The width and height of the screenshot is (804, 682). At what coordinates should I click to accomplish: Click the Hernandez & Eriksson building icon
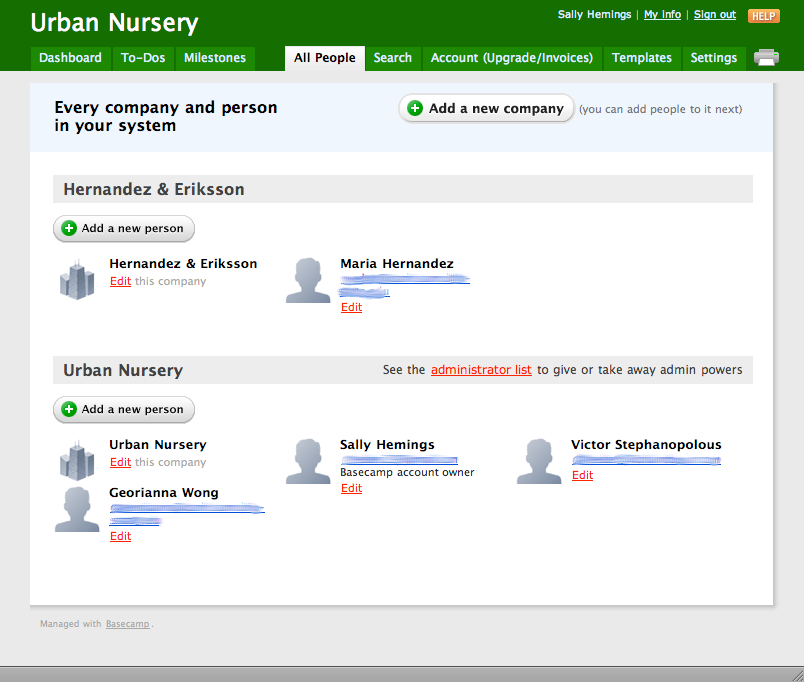click(77, 279)
